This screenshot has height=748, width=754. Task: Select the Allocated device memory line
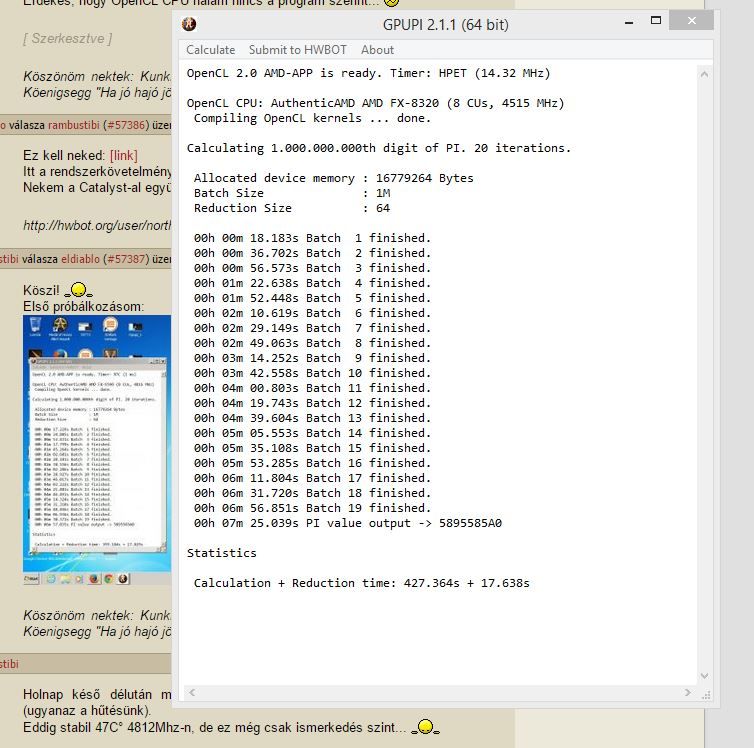334,178
